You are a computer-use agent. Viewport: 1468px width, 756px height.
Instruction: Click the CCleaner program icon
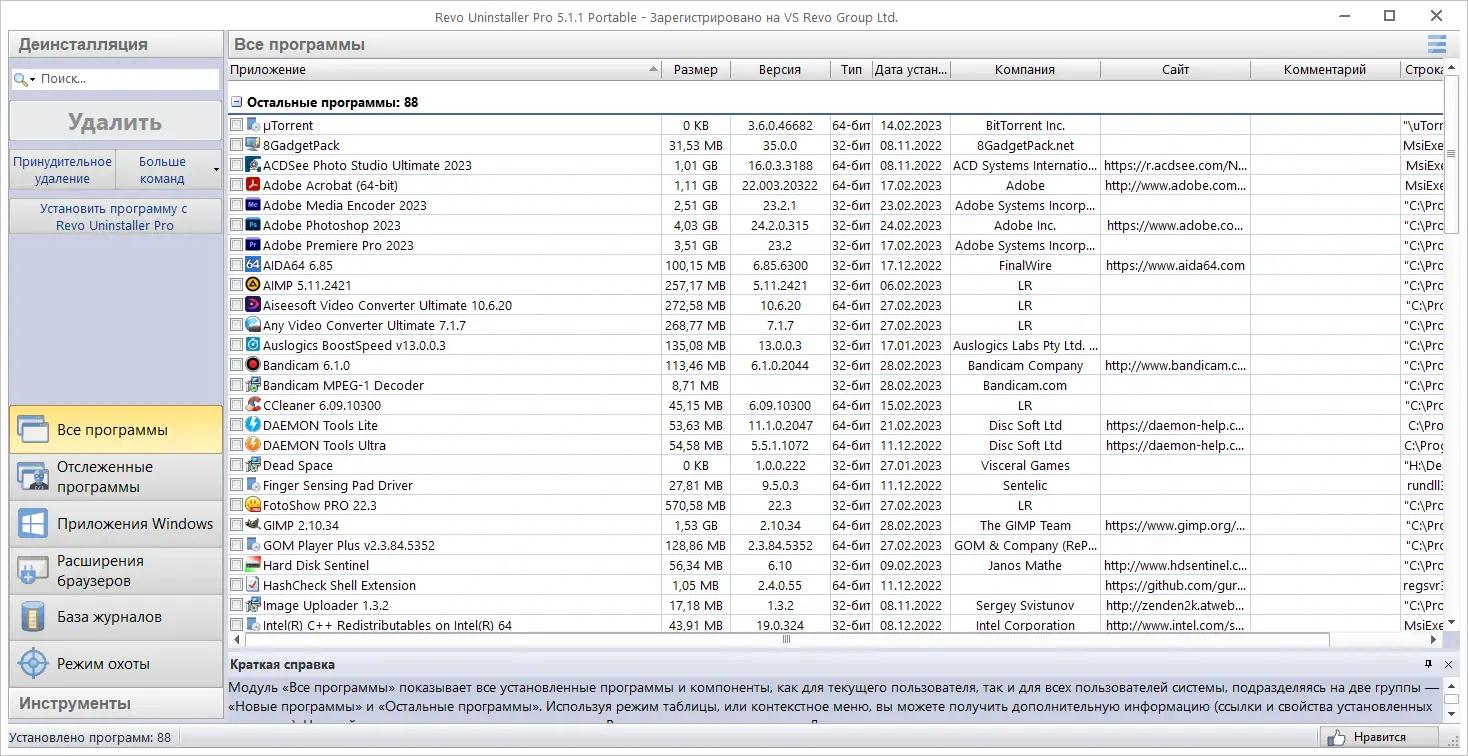pos(253,405)
